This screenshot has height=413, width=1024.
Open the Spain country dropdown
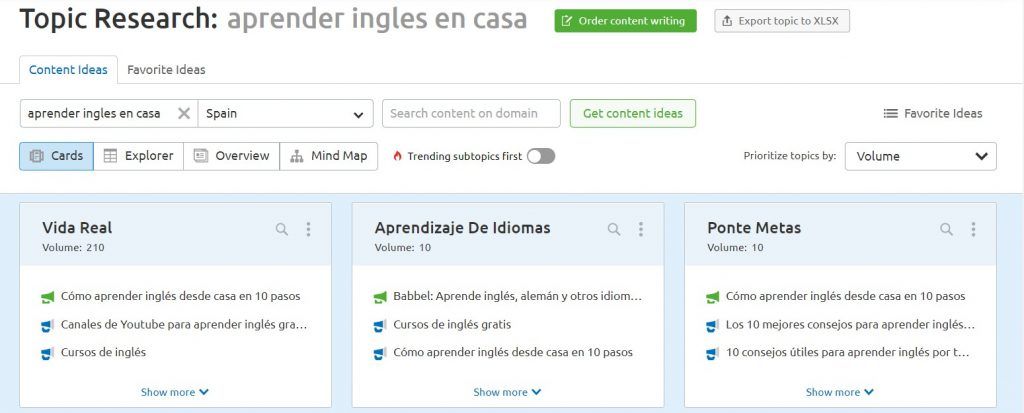click(x=285, y=114)
